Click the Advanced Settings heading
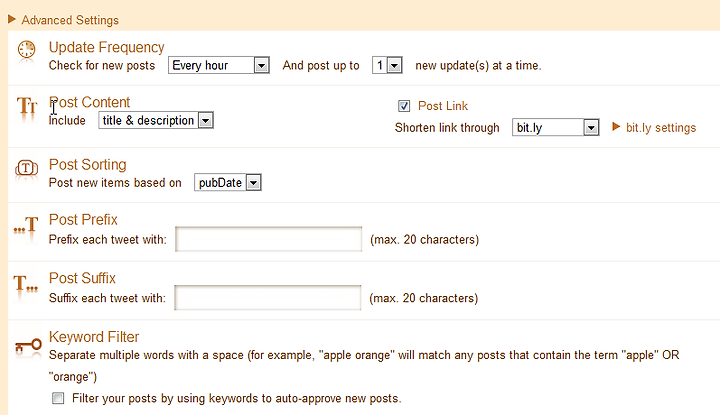This screenshot has width=720, height=415. tap(70, 20)
